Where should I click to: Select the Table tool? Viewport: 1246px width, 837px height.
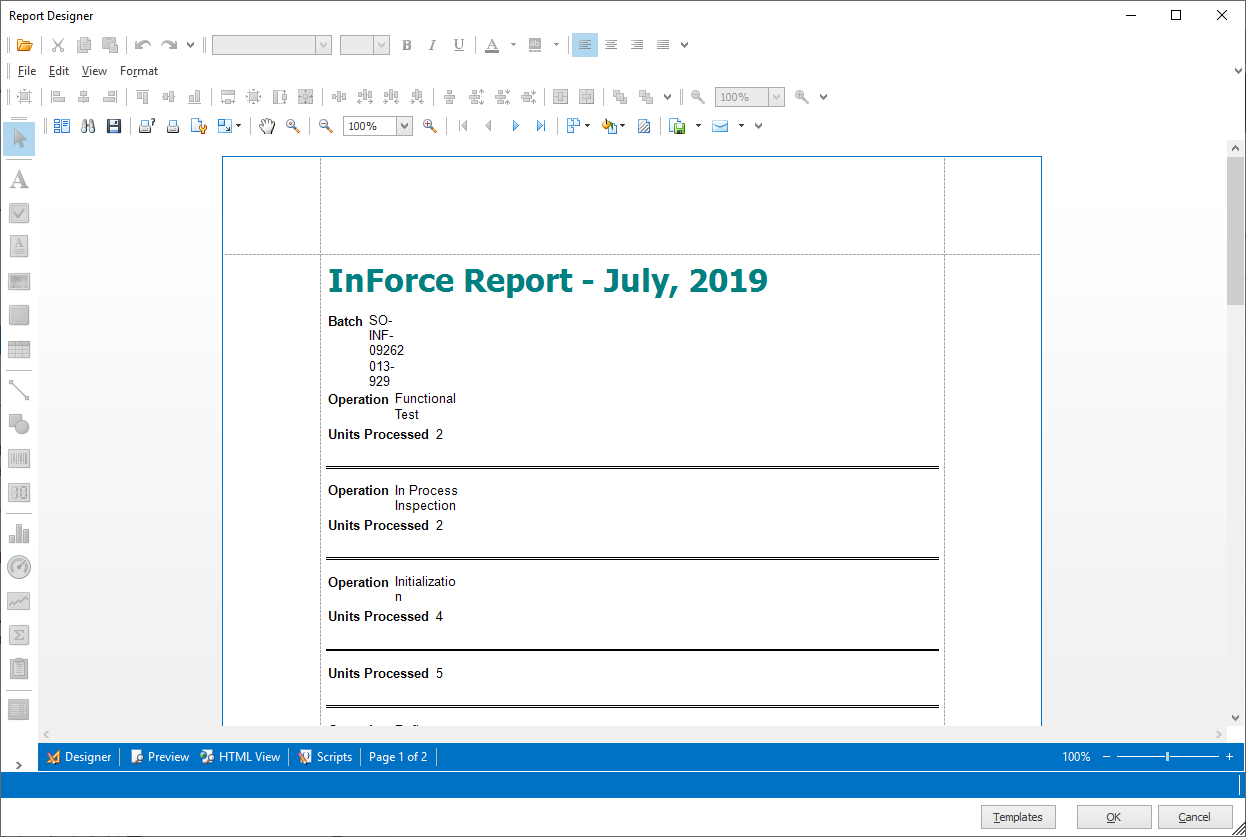[x=18, y=349]
